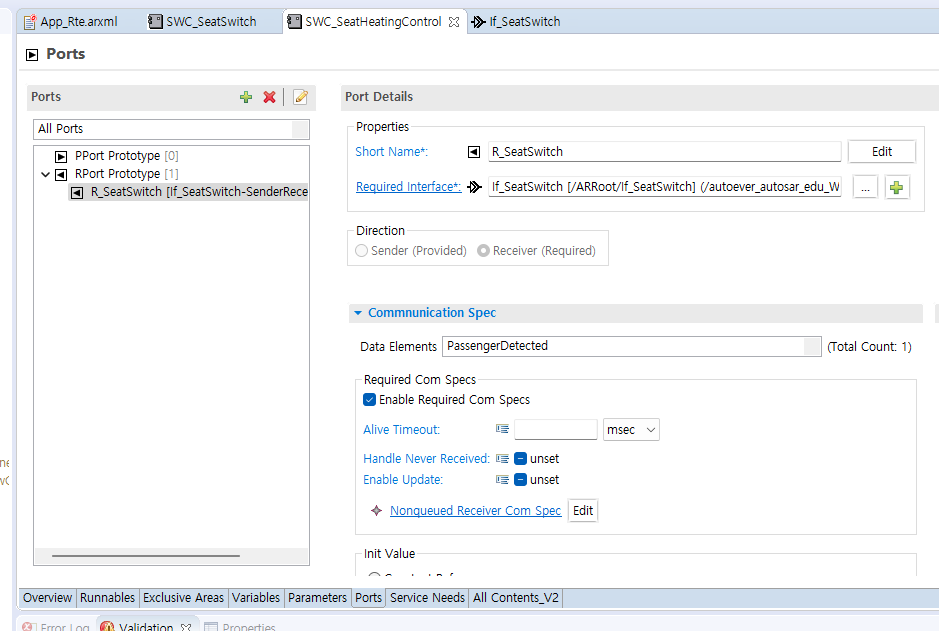Collapse the Communication Spec section
Image resolution: width=939 pixels, height=631 pixels.
[x=358, y=312]
